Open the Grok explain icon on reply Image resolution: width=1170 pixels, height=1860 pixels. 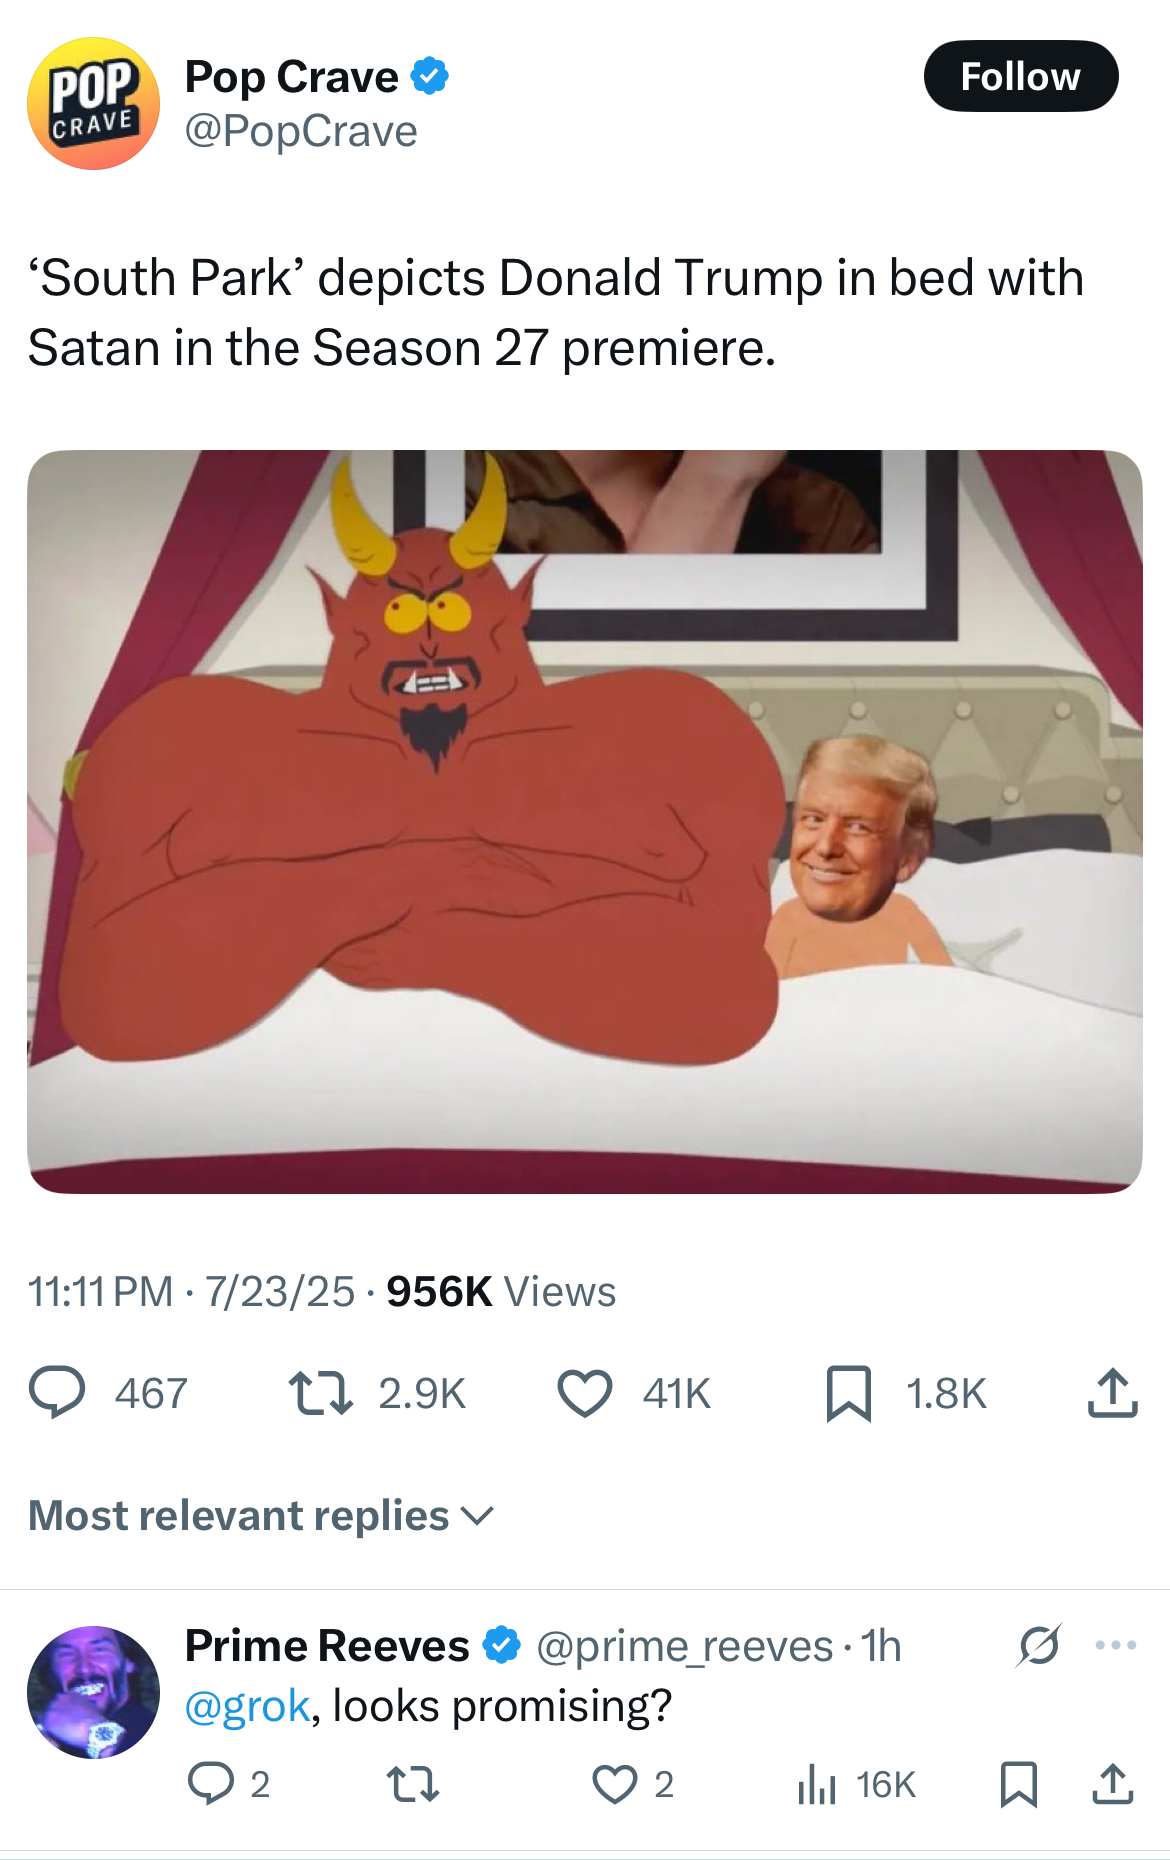[x=1039, y=1645]
